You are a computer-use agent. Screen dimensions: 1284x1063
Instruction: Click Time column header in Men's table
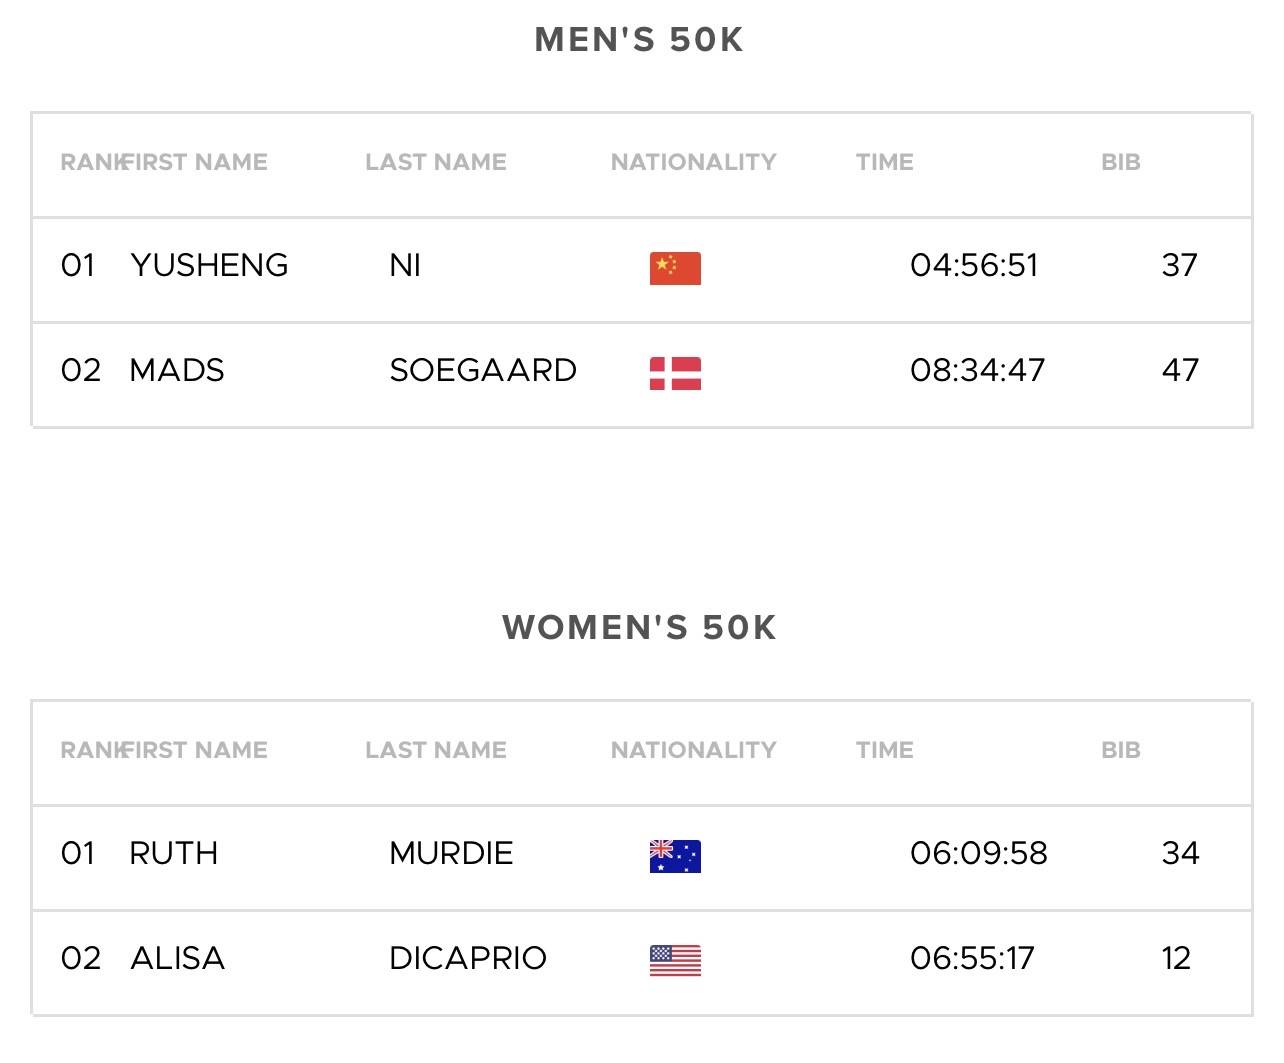click(x=884, y=162)
